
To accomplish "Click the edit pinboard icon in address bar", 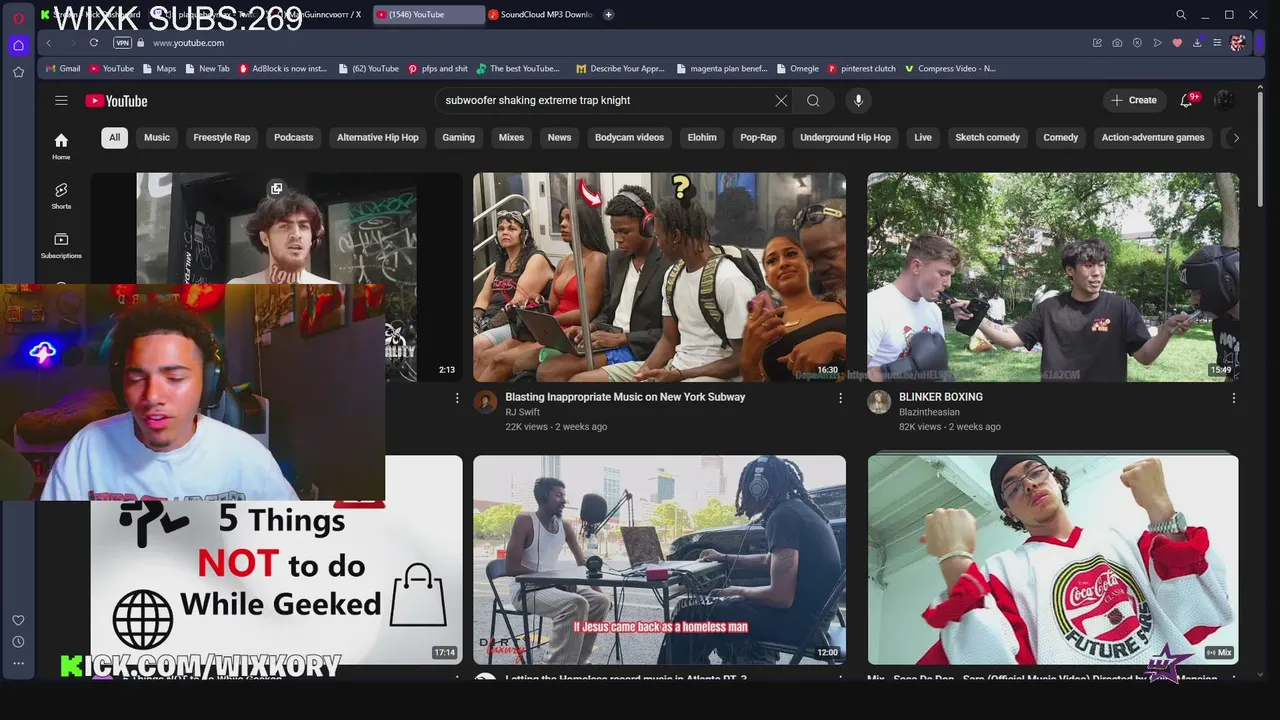I will 1097,43.
